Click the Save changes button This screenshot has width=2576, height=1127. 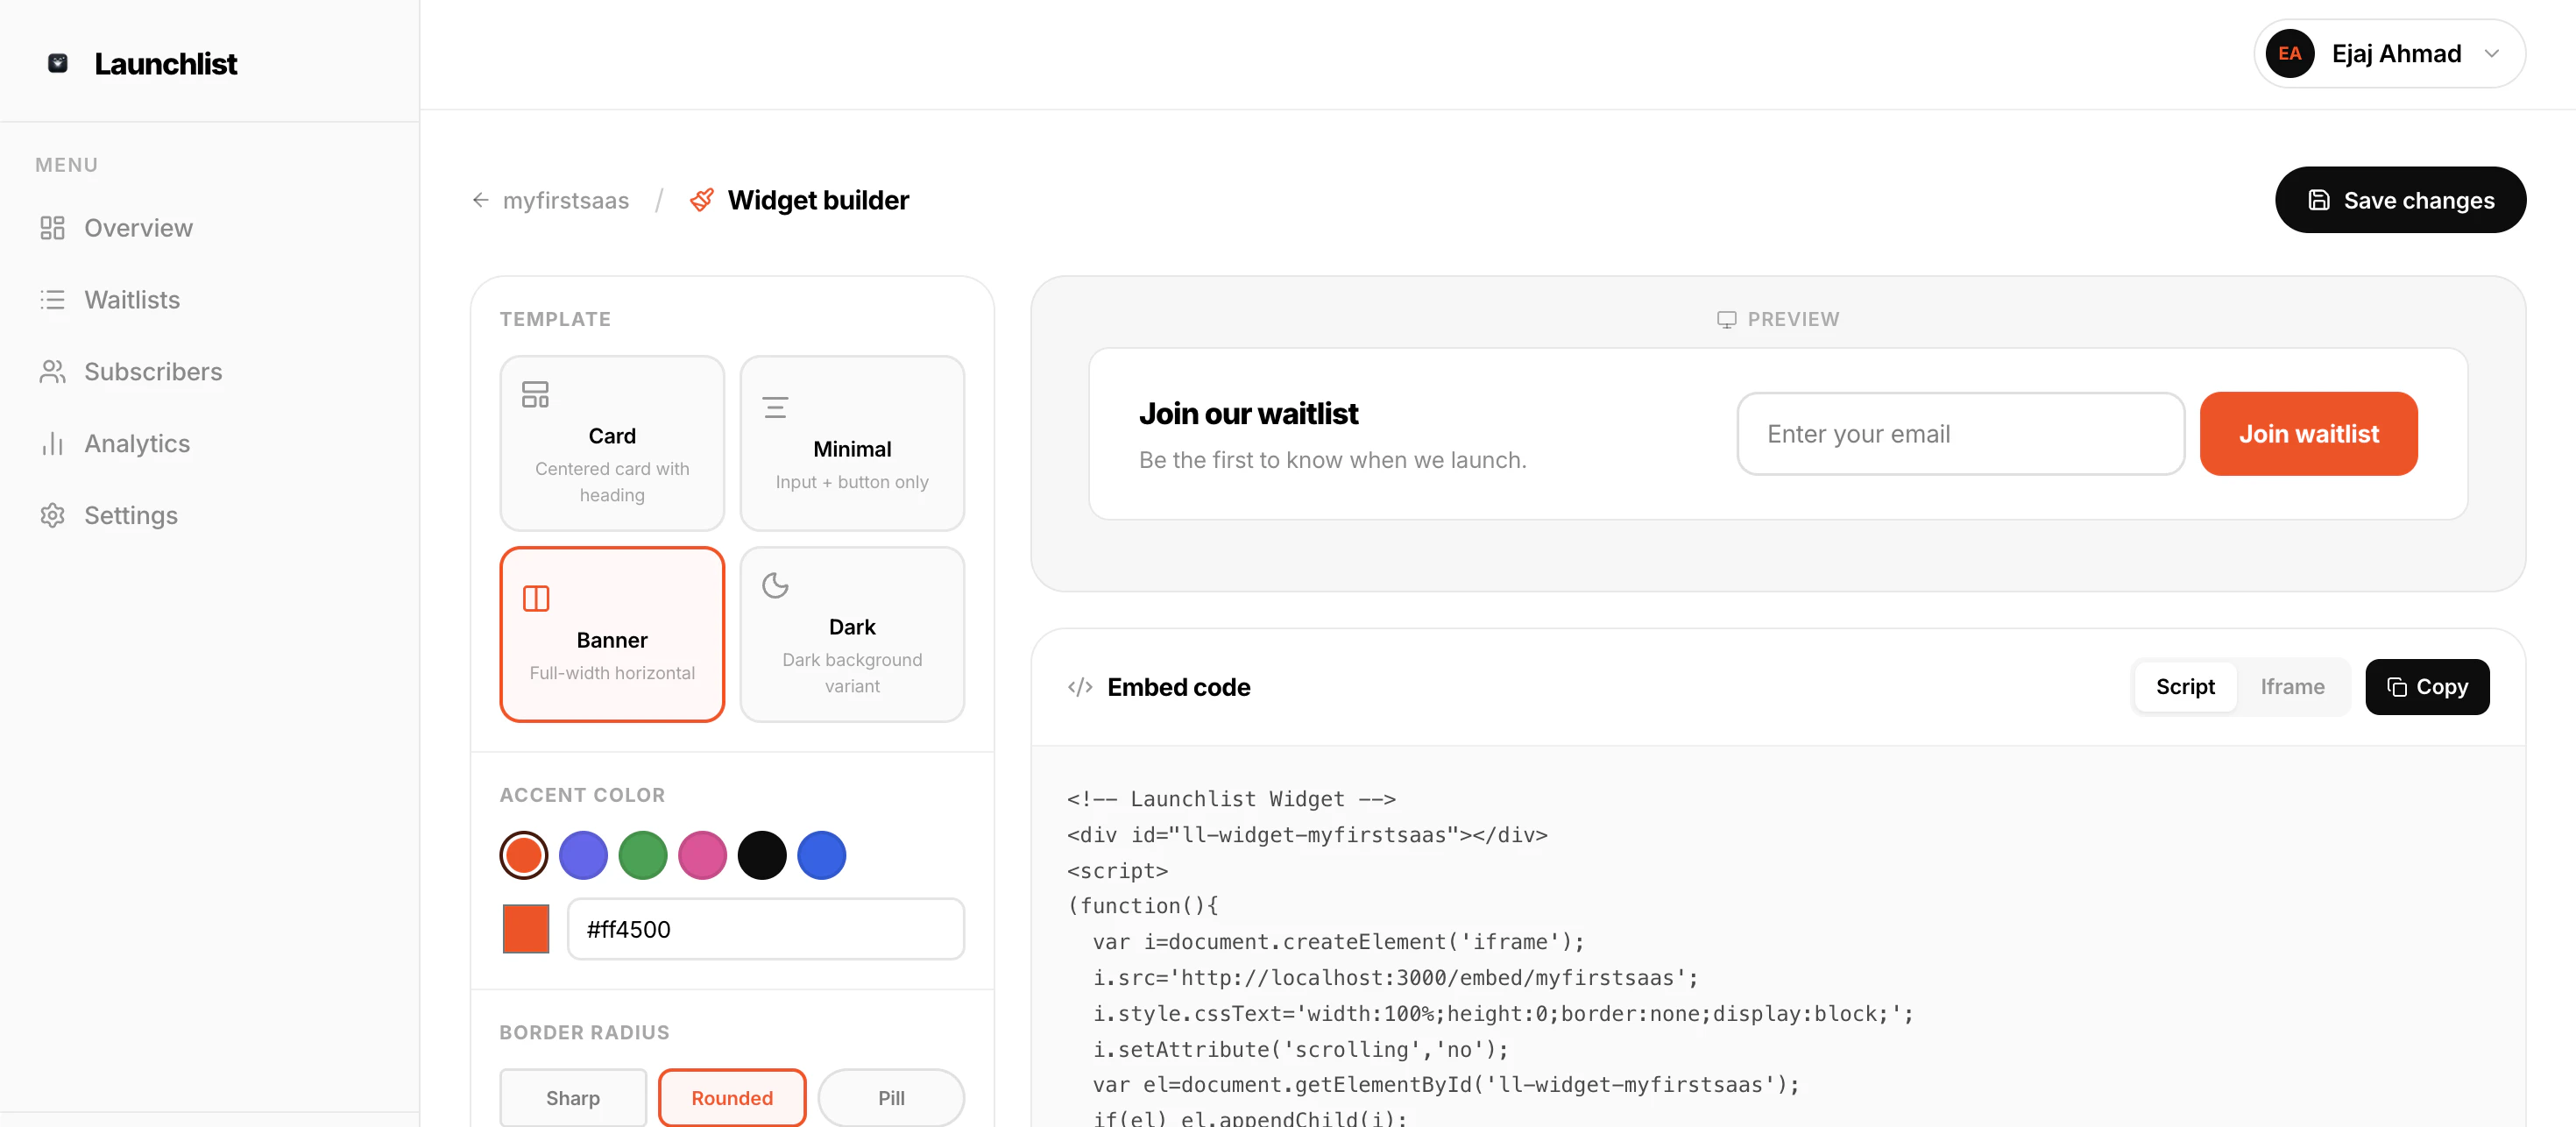pyautogui.click(x=2400, y=200)
